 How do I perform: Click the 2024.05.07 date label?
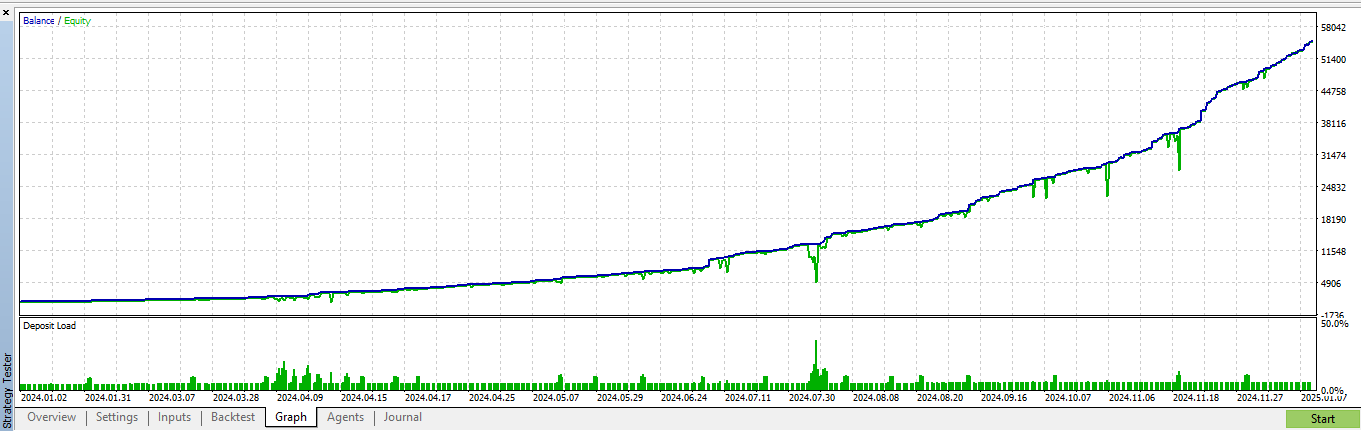click(557, 397)
